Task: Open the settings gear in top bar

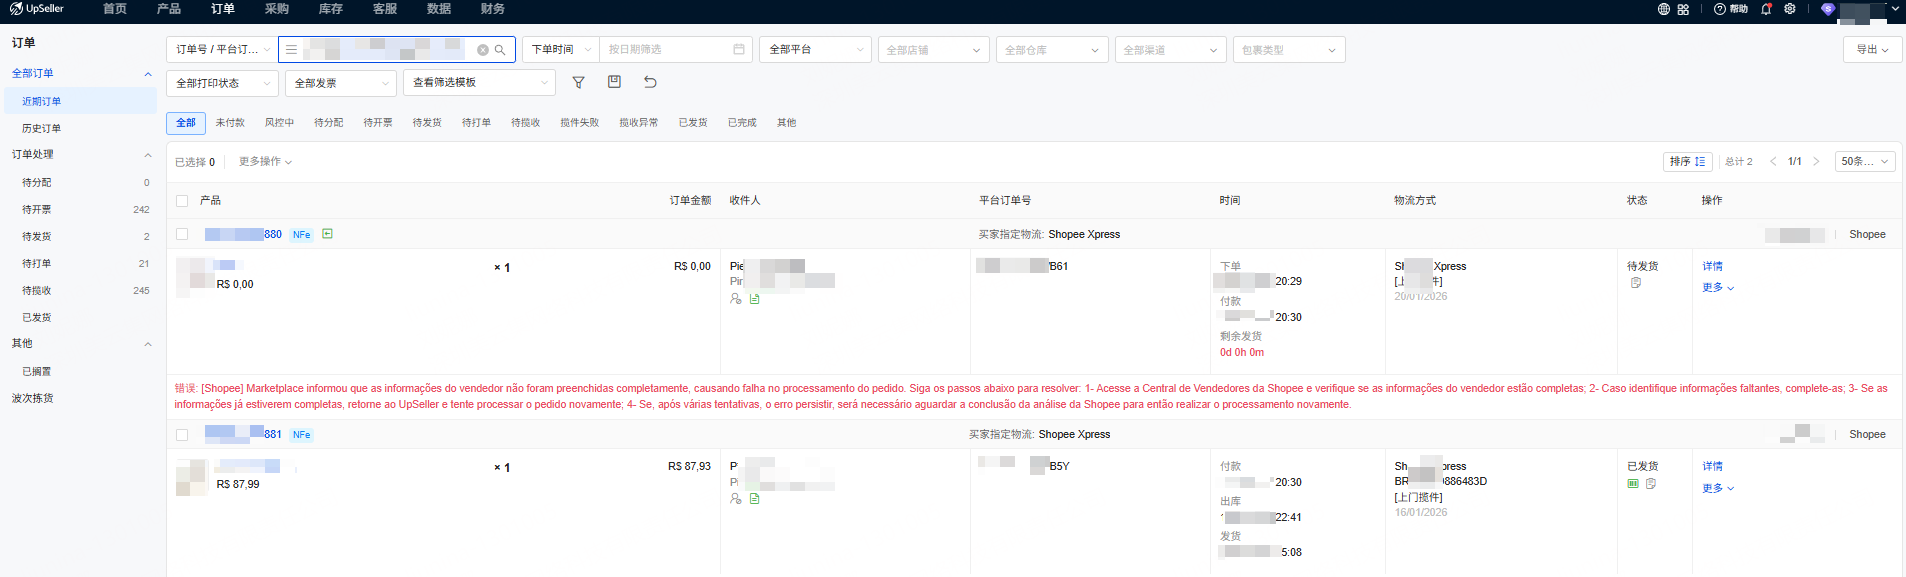Action: pos(1790,9)
